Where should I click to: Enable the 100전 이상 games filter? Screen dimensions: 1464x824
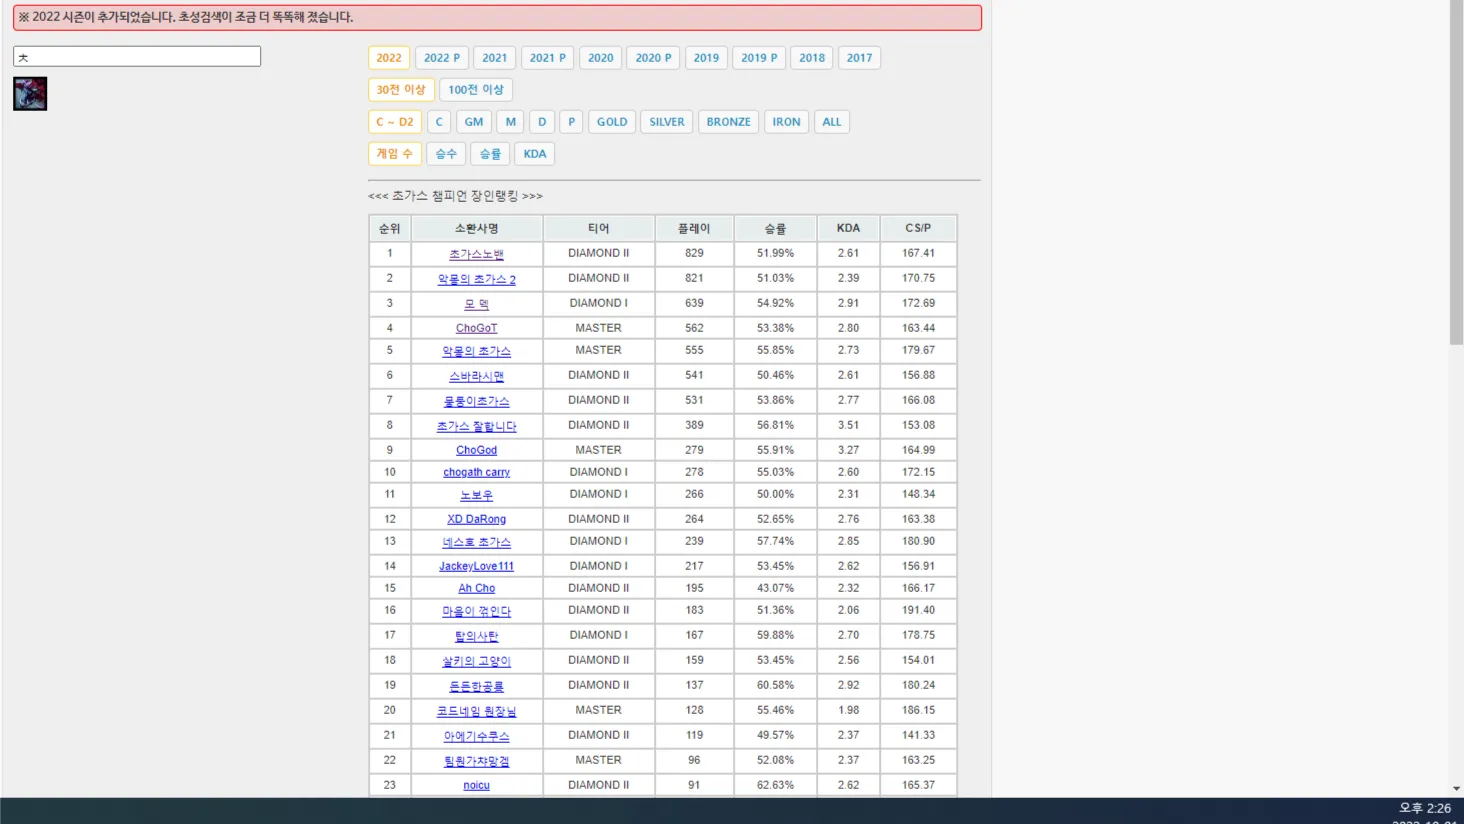(476, 90)
